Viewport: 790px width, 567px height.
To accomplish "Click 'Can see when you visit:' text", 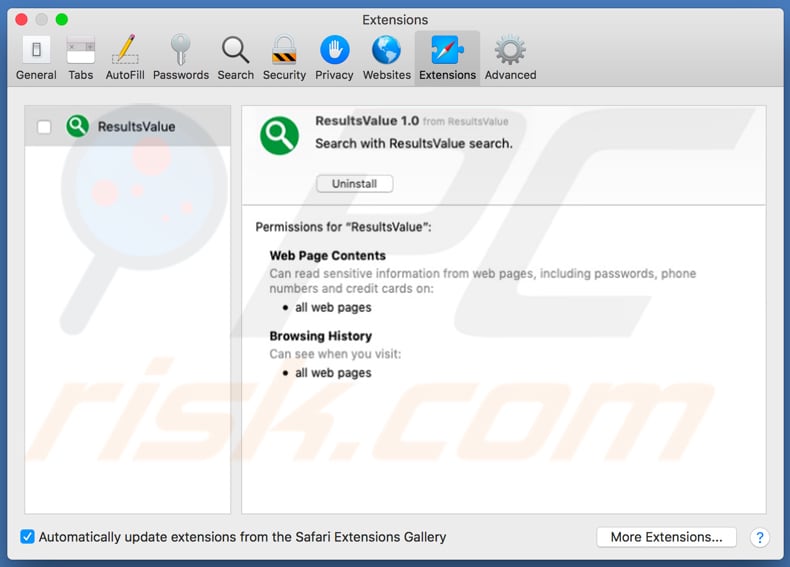I will (x=335, y=354).
